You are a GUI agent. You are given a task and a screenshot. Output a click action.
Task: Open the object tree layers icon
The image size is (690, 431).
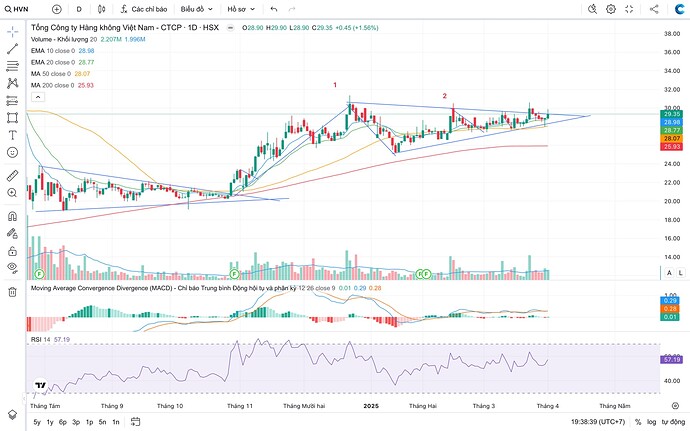point(12,414)
